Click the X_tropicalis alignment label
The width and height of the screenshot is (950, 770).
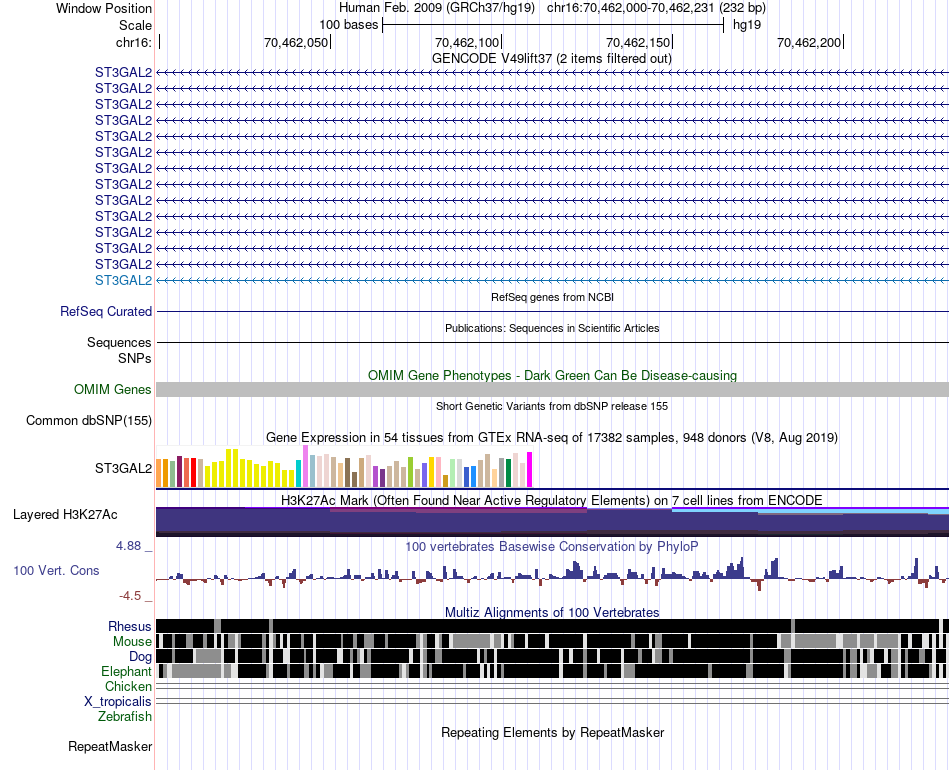click(x=118, y=702)
